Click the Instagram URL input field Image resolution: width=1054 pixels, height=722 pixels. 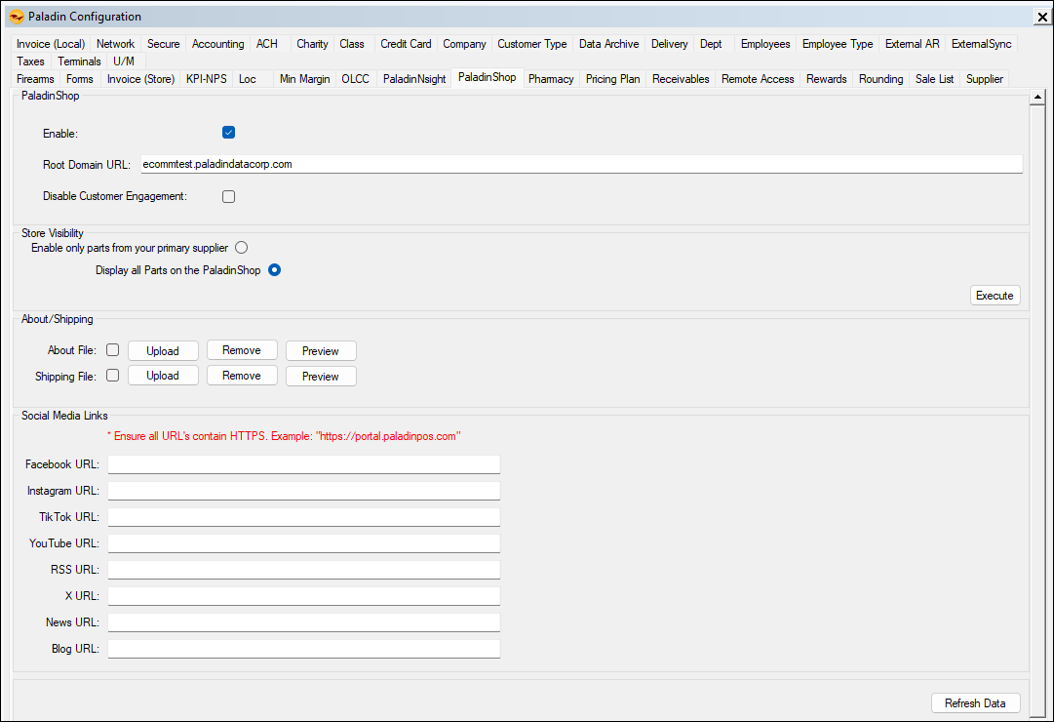304,491
